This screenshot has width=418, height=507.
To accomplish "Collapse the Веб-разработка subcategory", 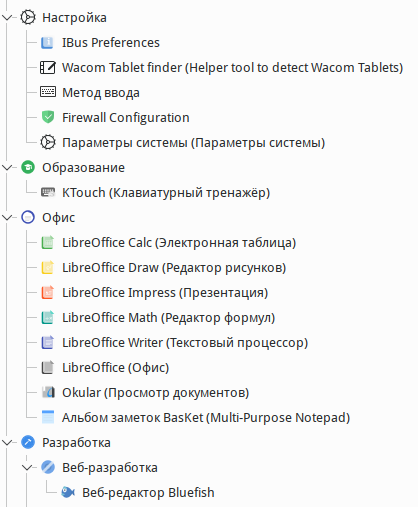I will pos(27,467).
